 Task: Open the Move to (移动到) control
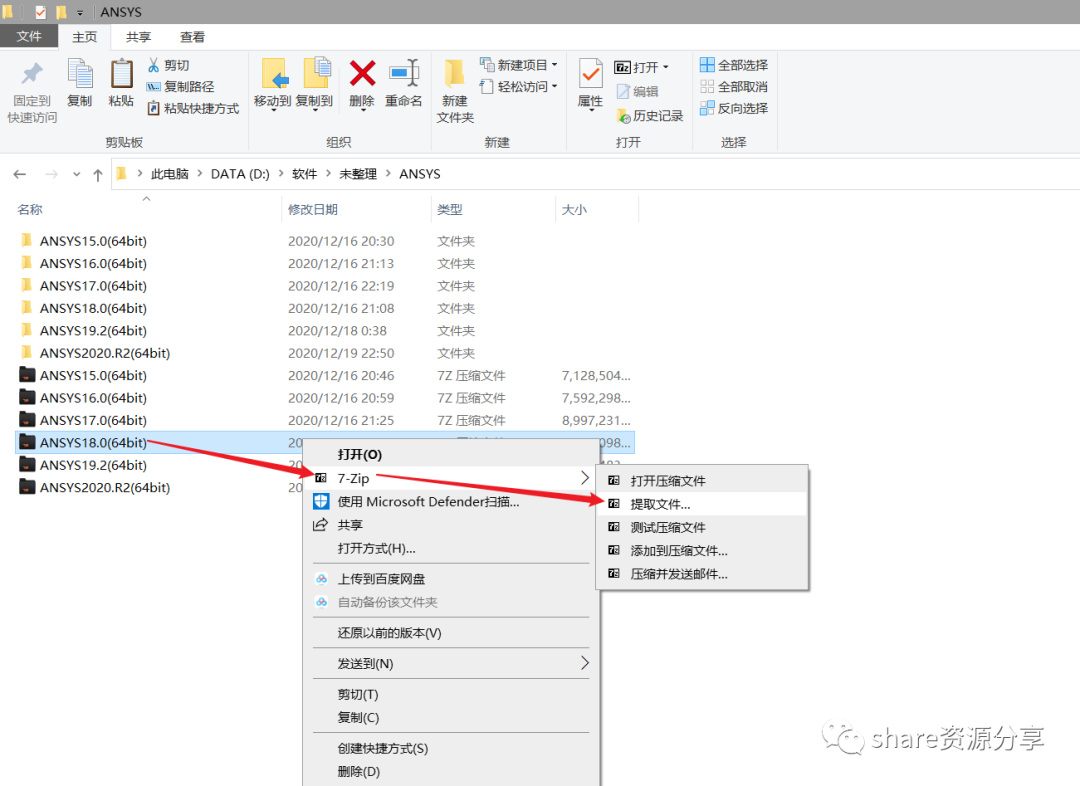pyautogui.click(x=273, y=84)
